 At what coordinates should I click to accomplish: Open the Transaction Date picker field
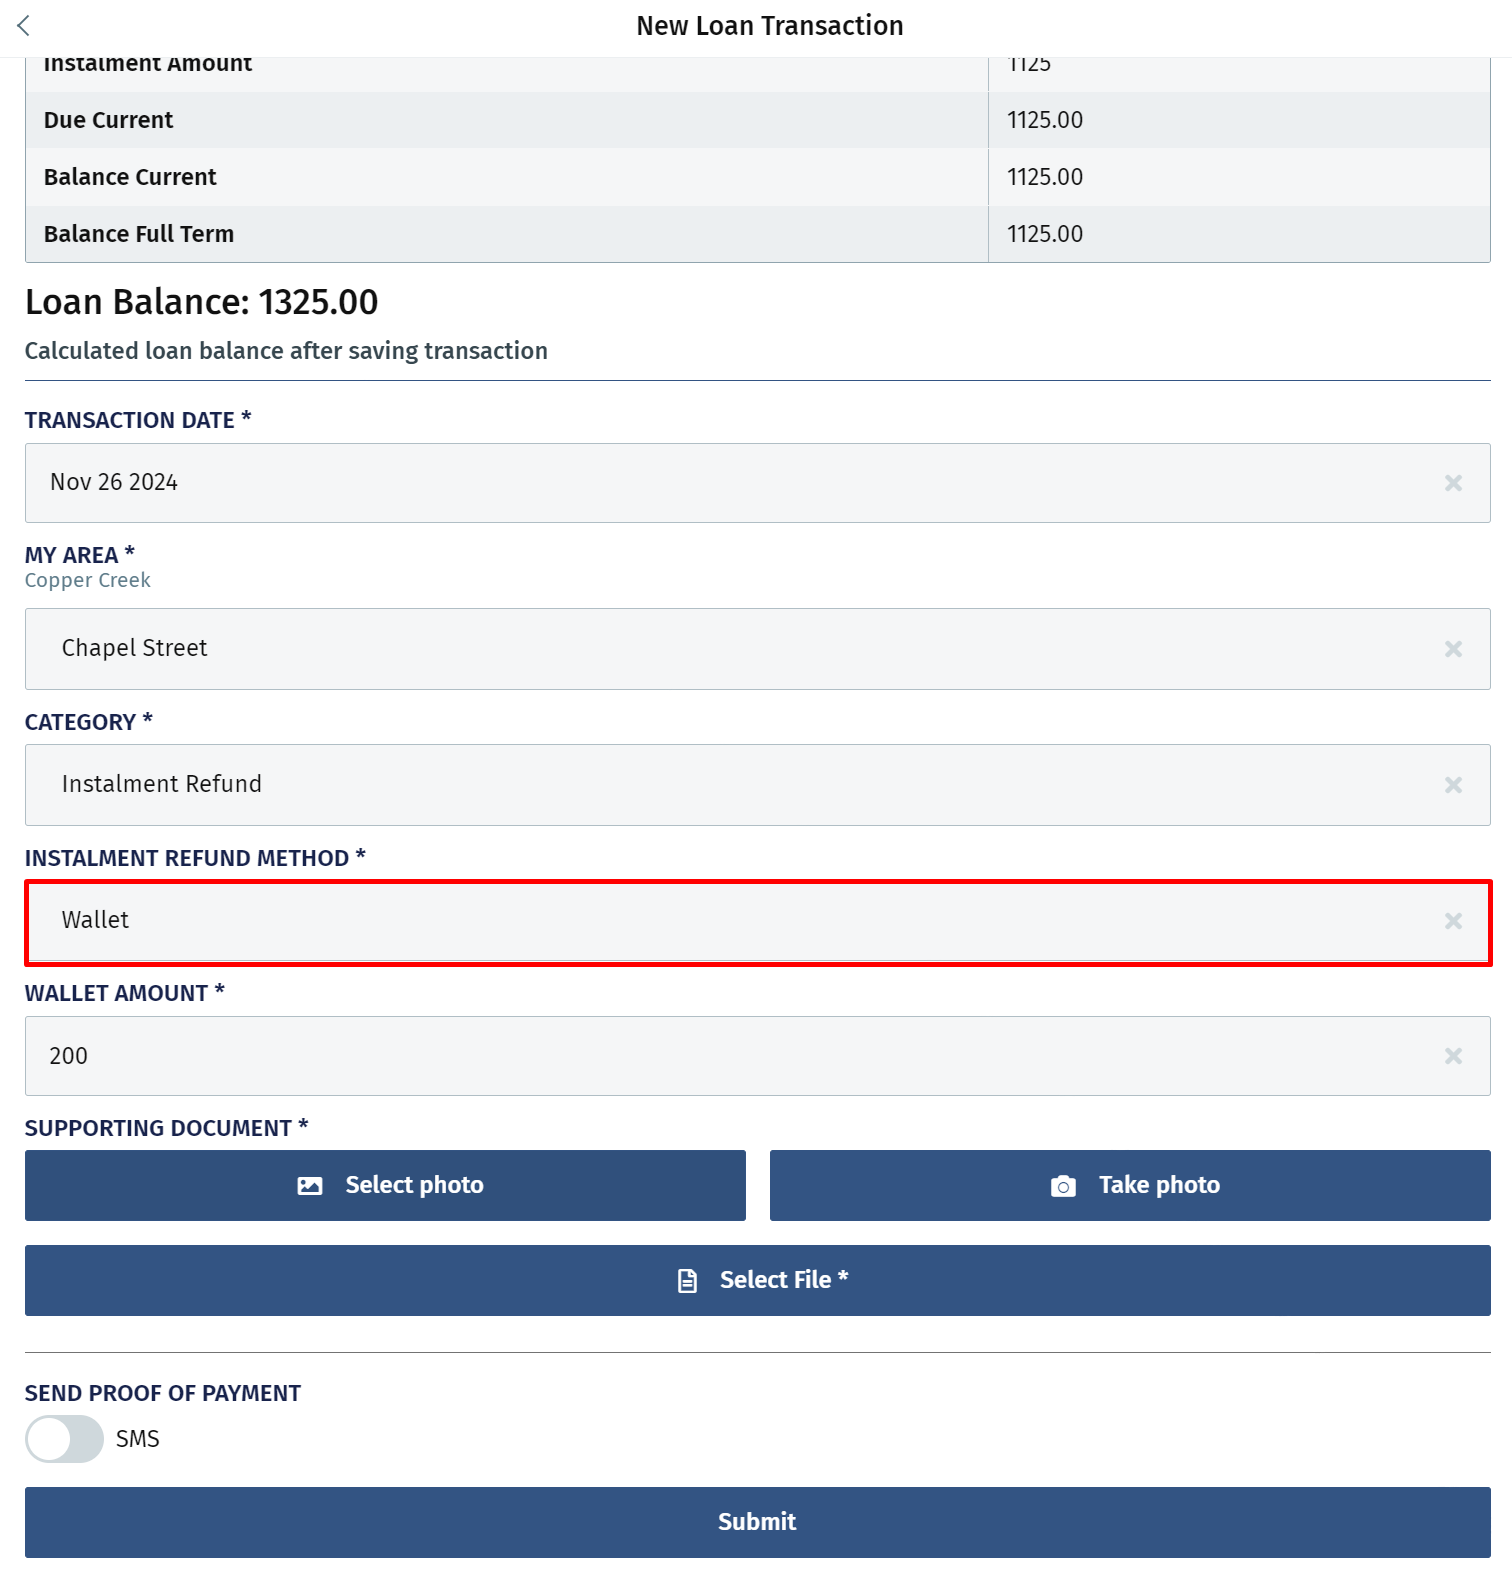pos(757,483)
